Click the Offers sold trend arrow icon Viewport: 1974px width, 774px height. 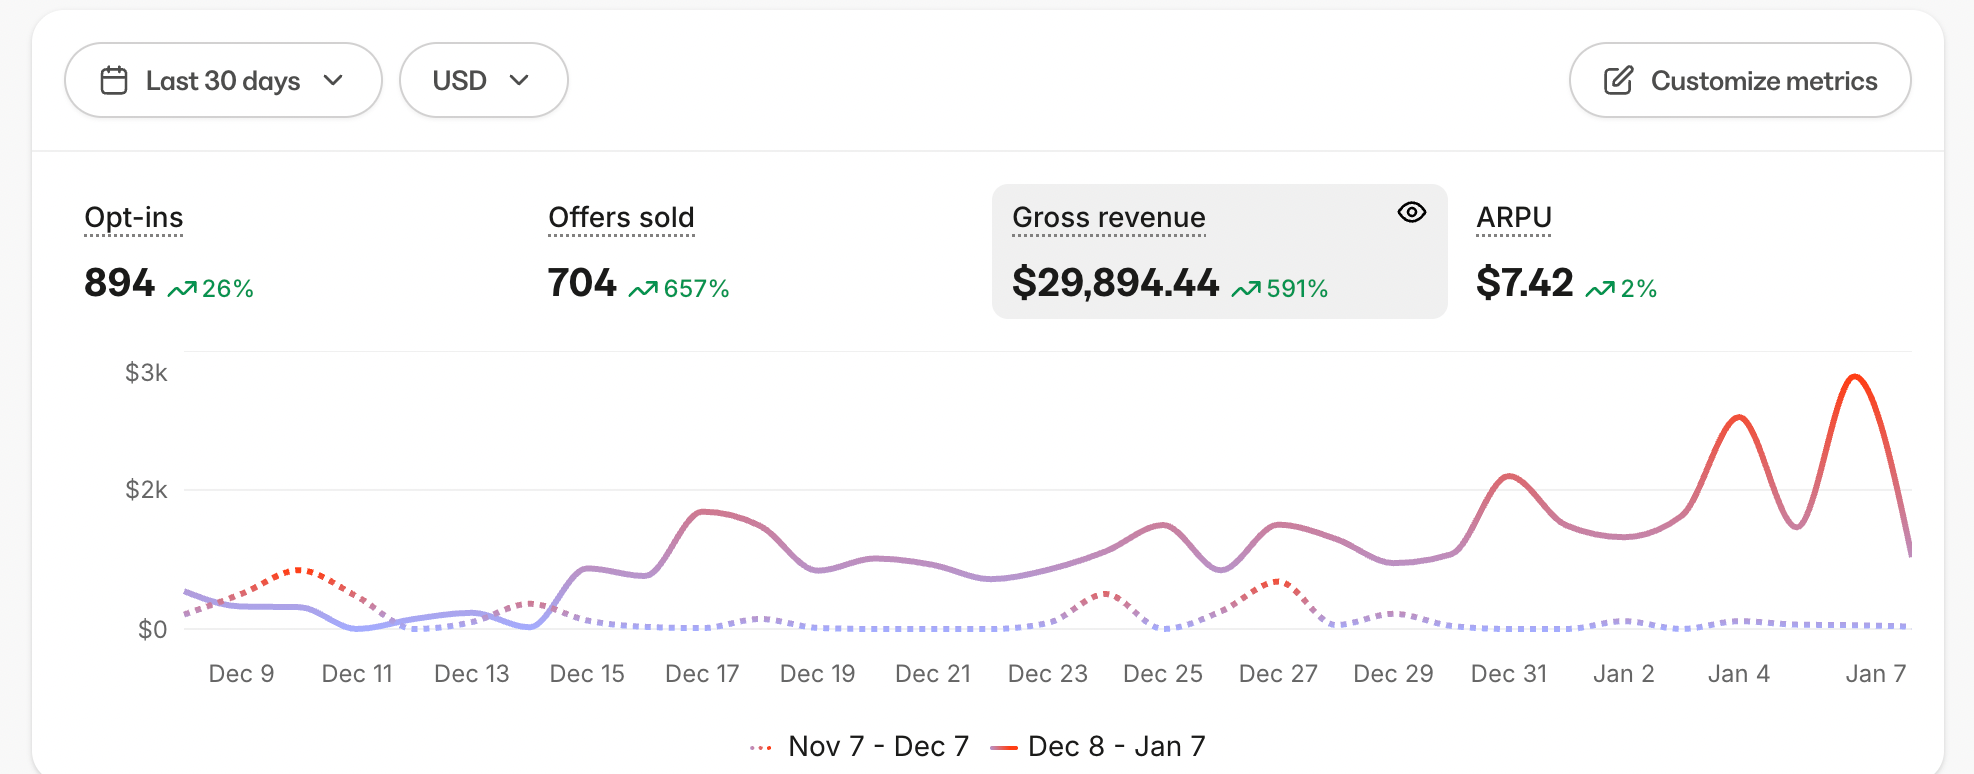click(643, 290)
